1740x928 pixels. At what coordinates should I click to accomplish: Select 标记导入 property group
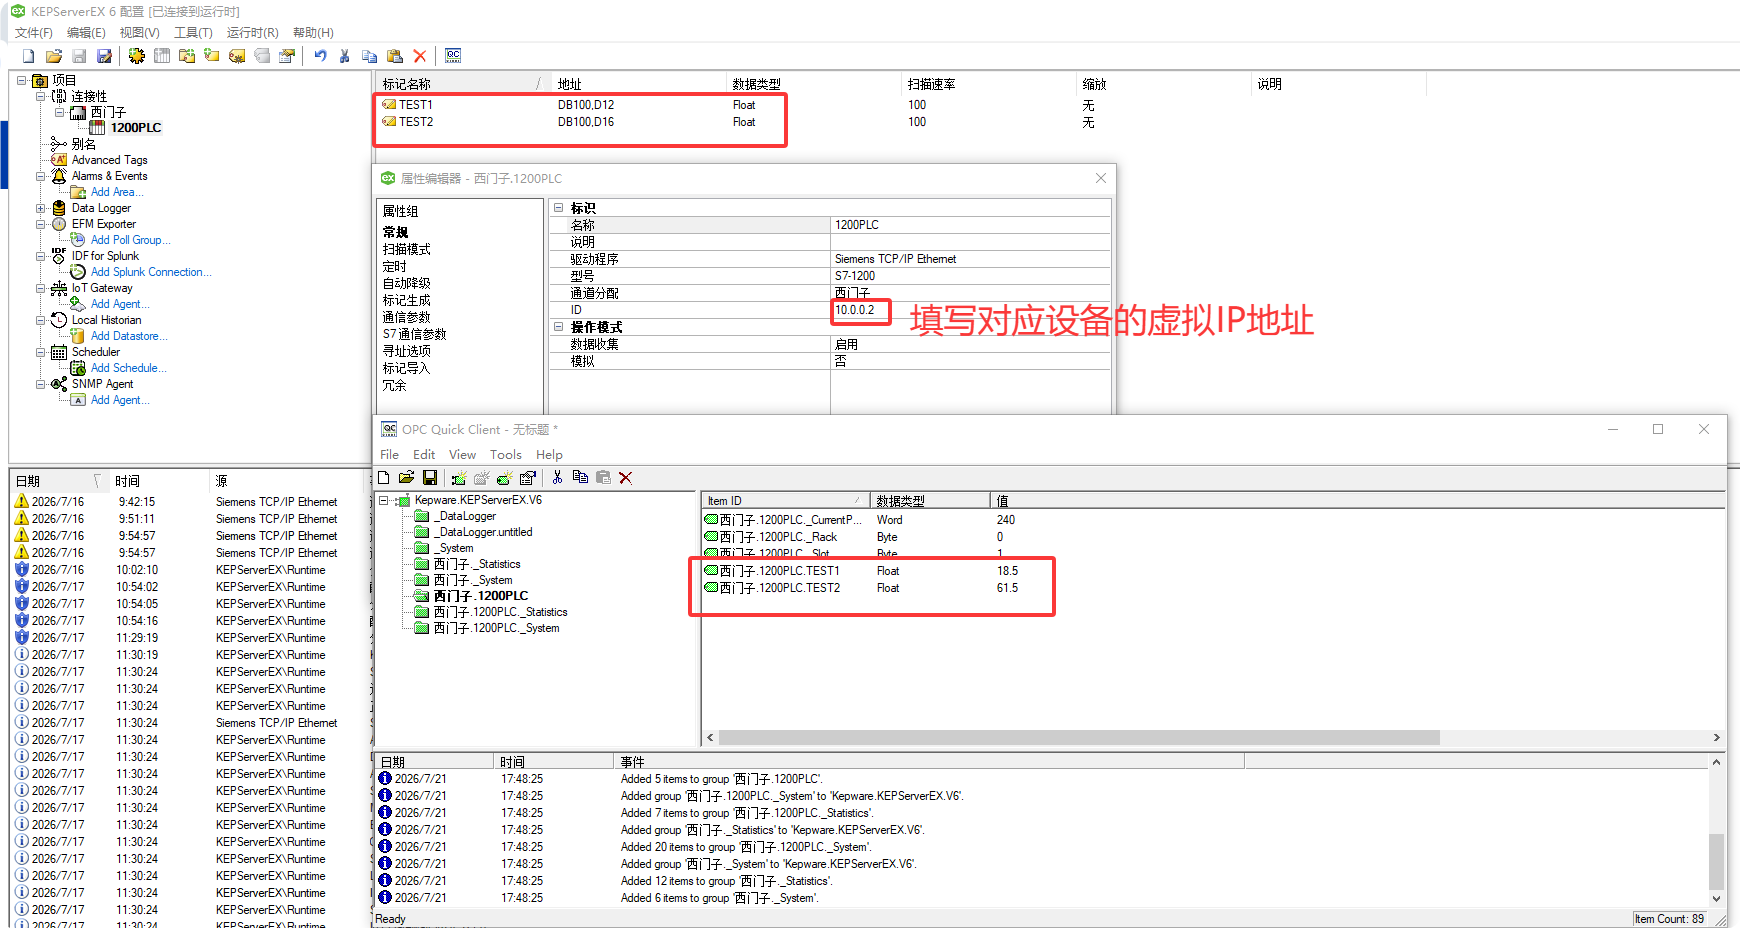(407, 368)
